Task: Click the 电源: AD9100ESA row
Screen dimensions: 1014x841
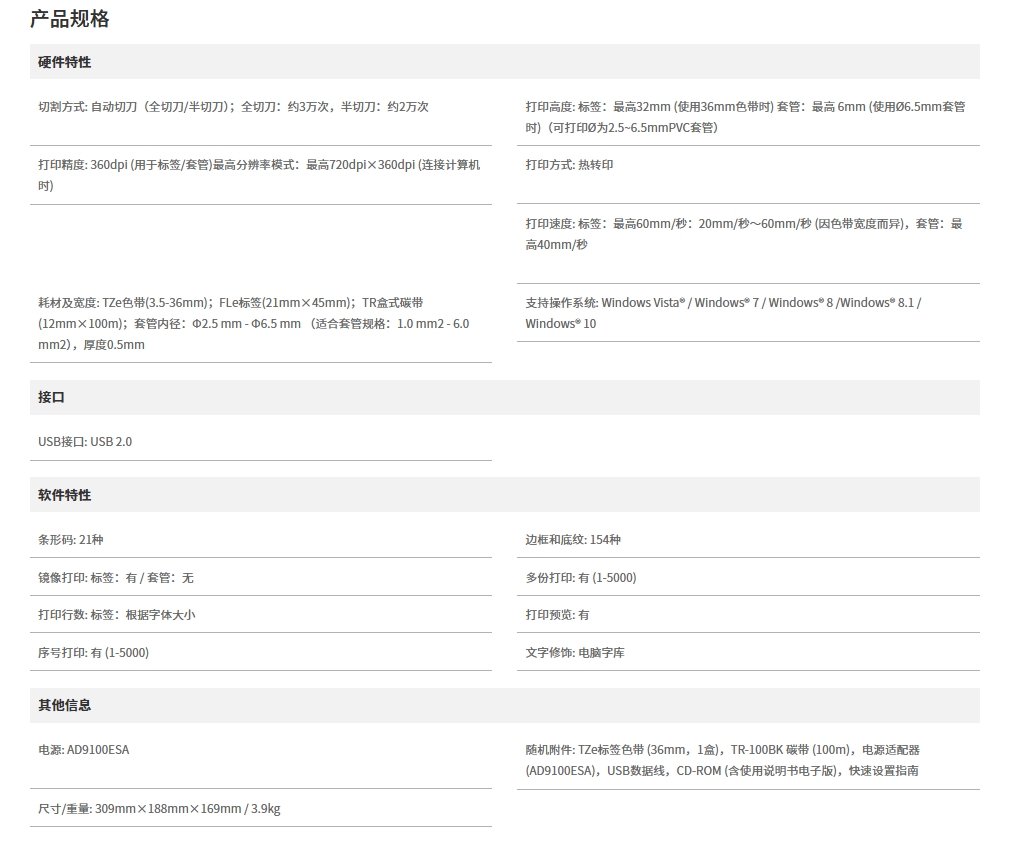Action: [261, 759]
